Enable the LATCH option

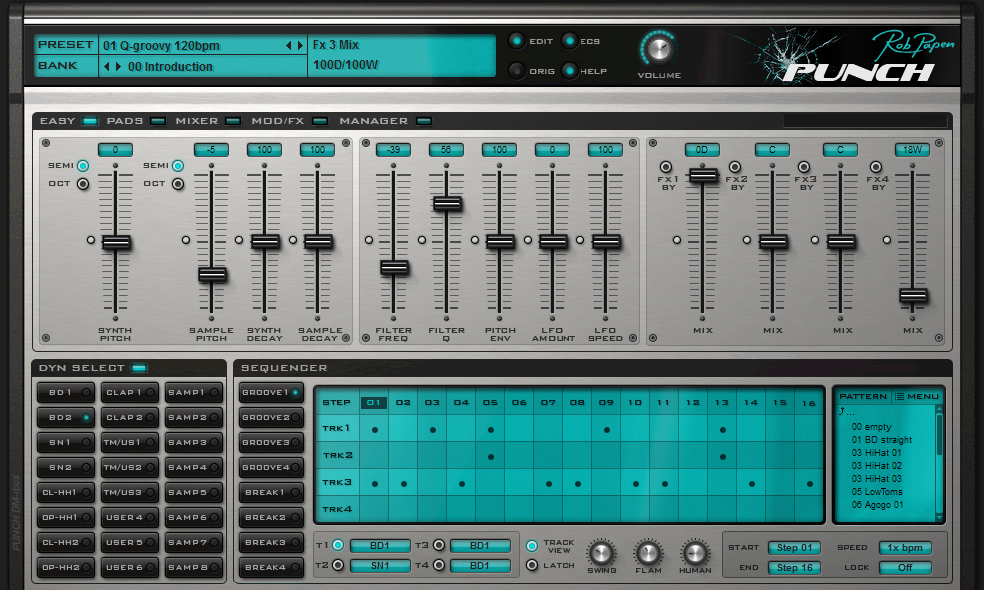532,565
